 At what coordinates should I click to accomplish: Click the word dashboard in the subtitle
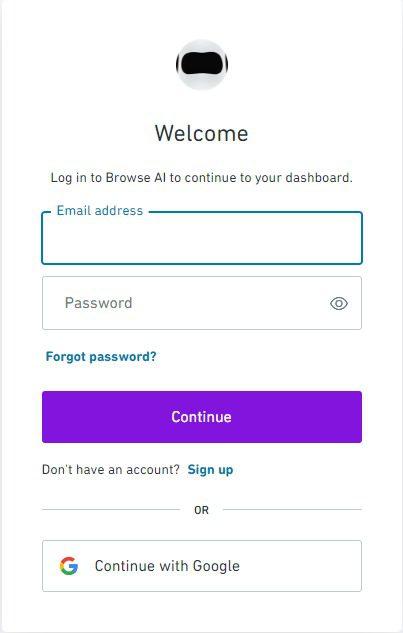[319, 178]
